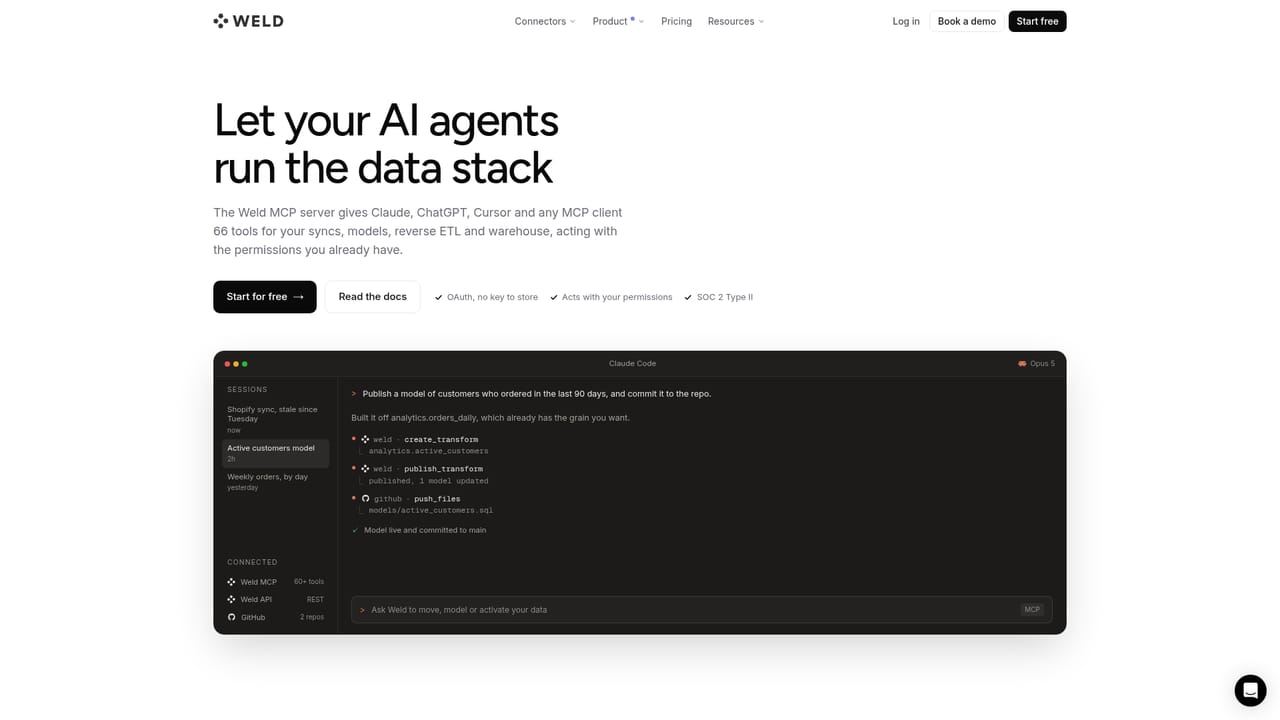
Task: Click the CONNECTED heading in sidebar
Action: [252, 562]
